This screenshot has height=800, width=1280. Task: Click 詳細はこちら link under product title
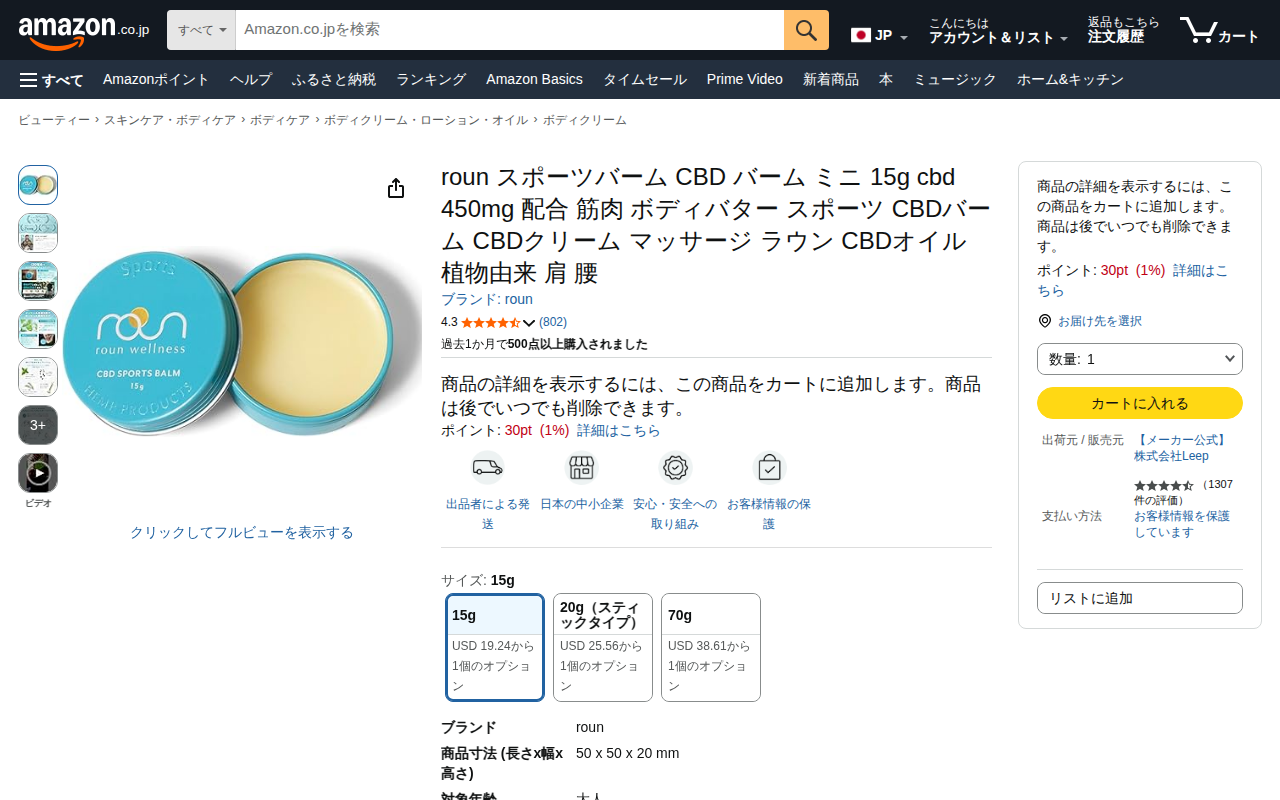[x=619, y=430]
